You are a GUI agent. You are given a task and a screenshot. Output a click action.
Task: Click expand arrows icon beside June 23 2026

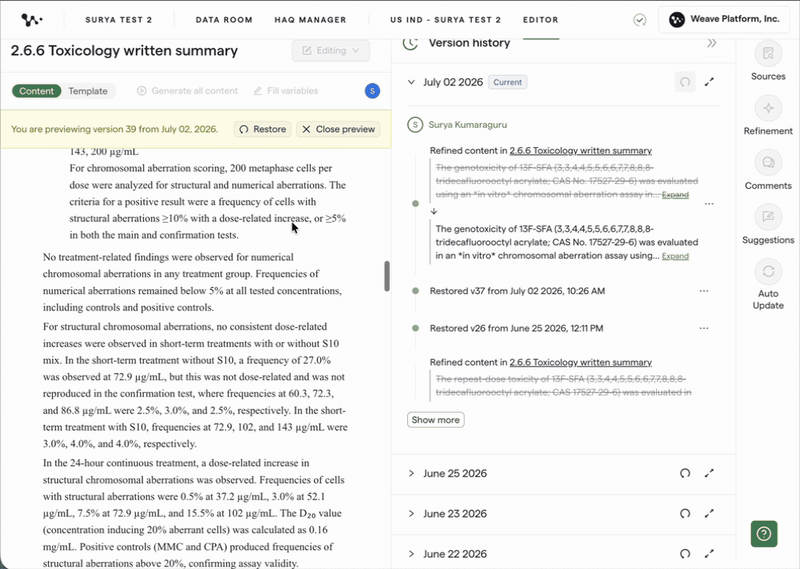pos(709,513)
